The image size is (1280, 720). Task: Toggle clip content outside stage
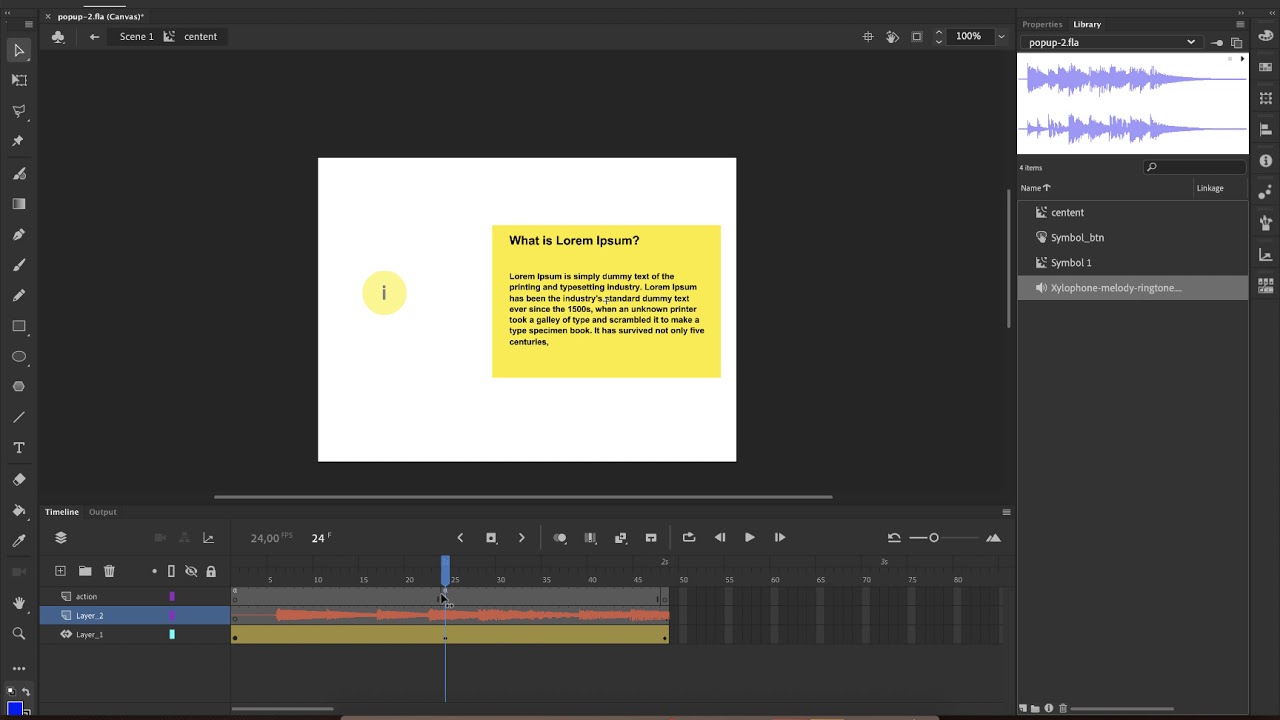coord(917,37)
